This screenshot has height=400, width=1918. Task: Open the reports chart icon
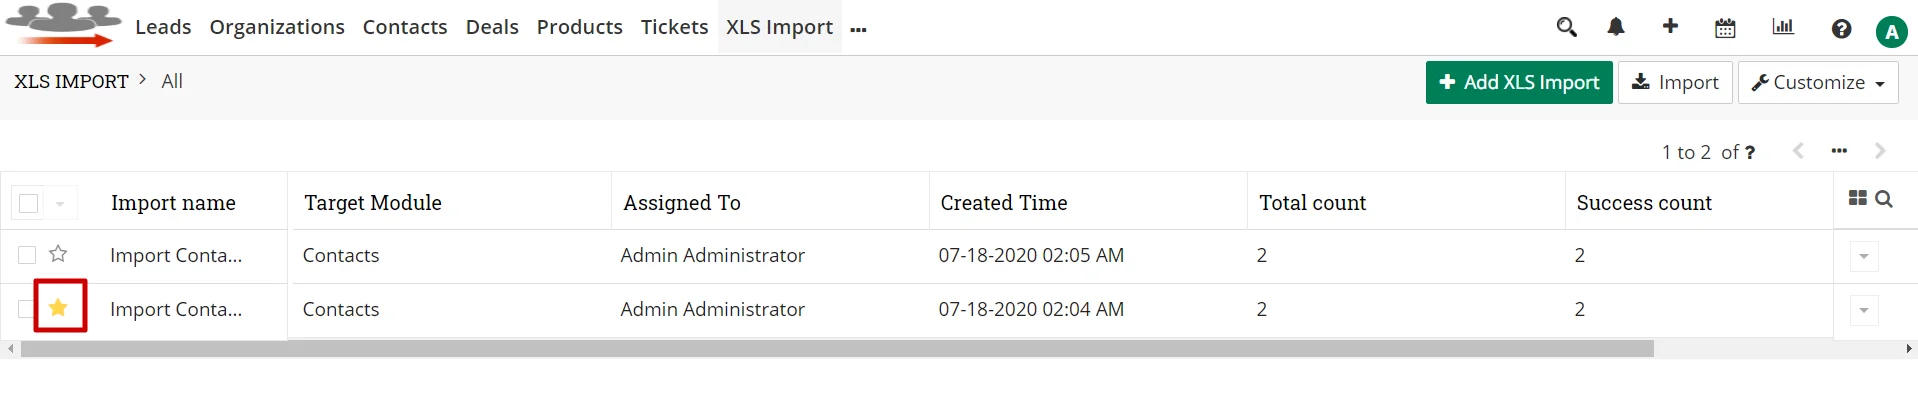click(x=1783, y=27)
